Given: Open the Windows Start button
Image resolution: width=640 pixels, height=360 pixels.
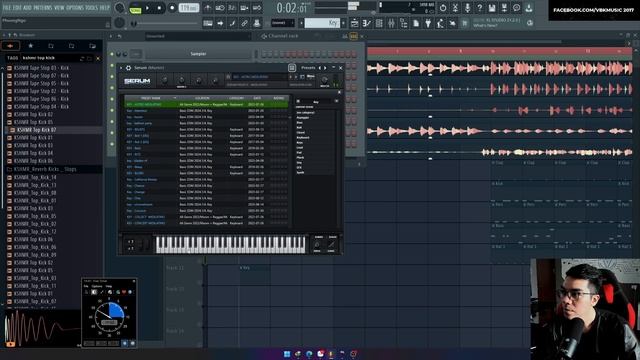Looking at the screenshot, I should 287,354.
